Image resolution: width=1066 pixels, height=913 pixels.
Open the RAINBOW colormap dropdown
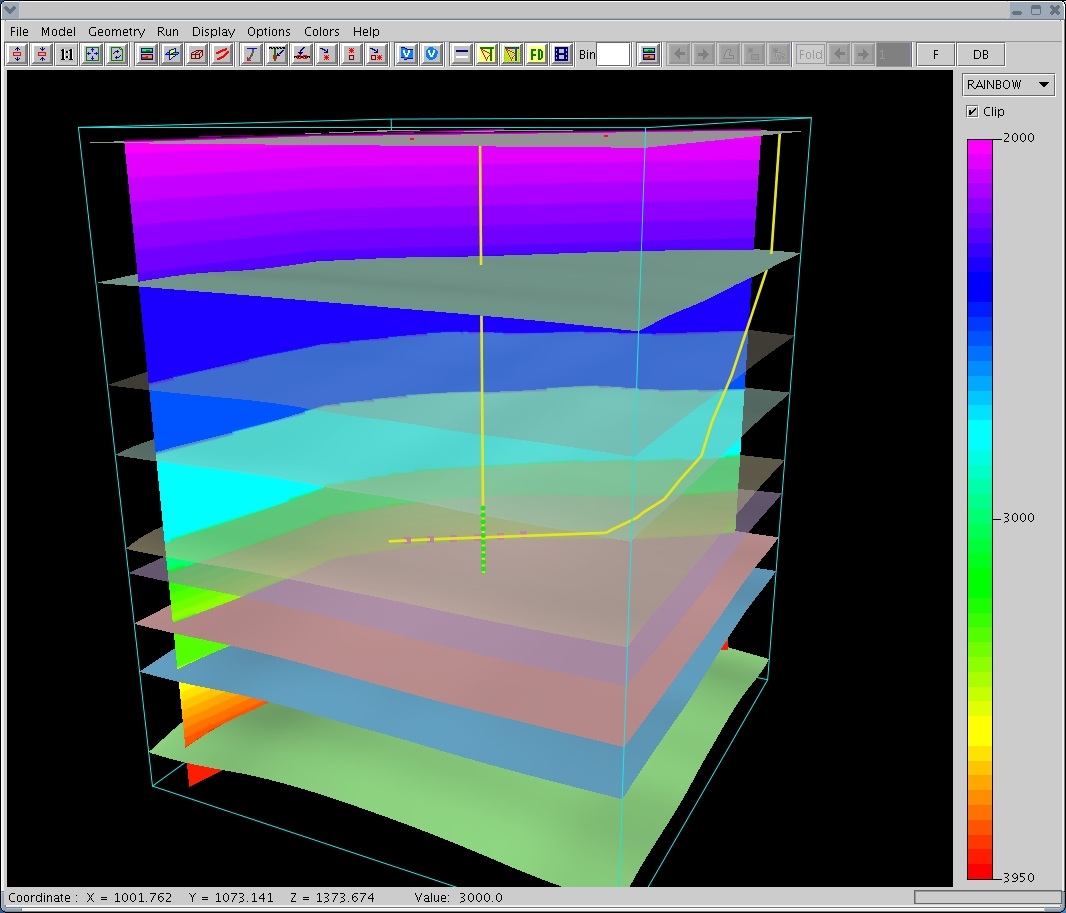(x=1008, y=85)
